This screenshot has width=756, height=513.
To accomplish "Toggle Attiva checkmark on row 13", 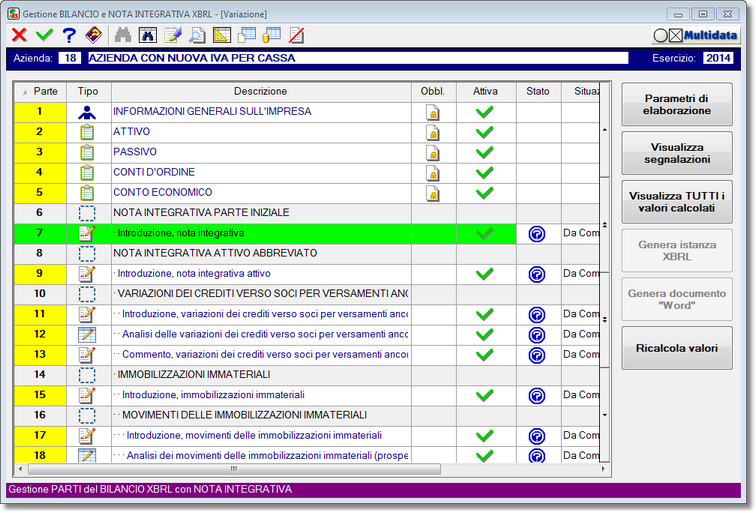I will tap(485, 355).
